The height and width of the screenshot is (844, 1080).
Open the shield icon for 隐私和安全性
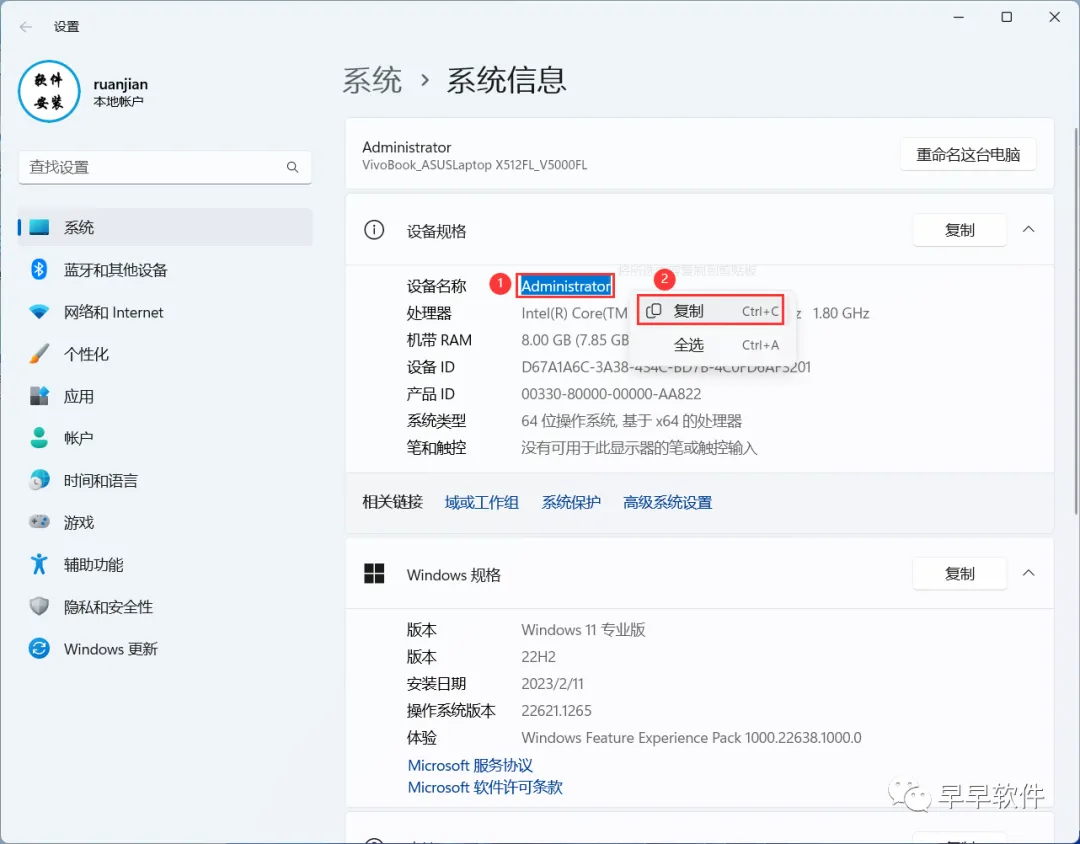point(39,606)
